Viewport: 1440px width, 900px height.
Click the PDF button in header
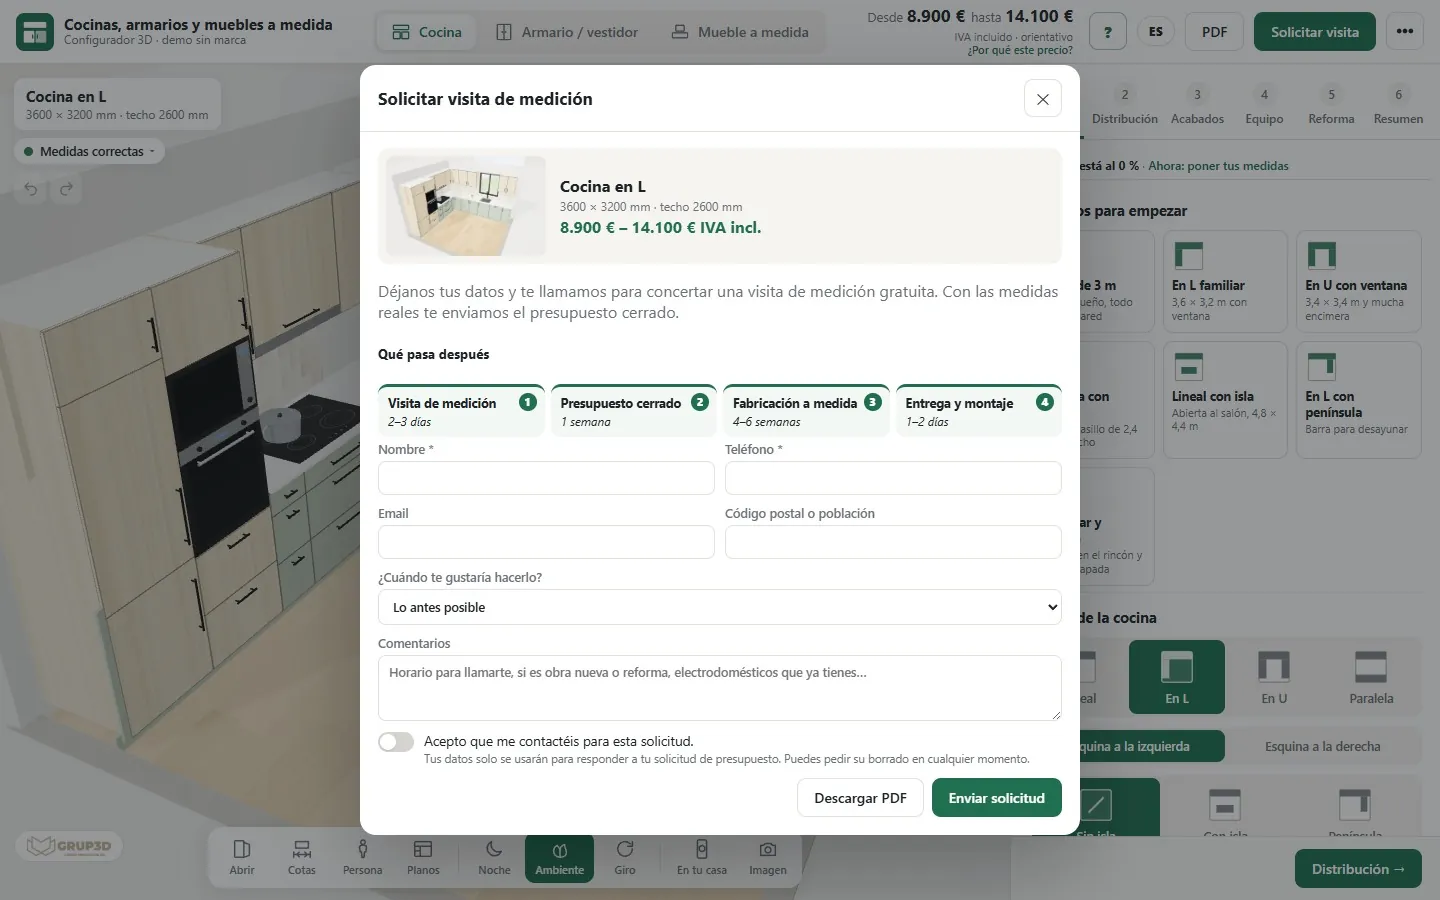pyautogui.click(x=1214, y=32)
